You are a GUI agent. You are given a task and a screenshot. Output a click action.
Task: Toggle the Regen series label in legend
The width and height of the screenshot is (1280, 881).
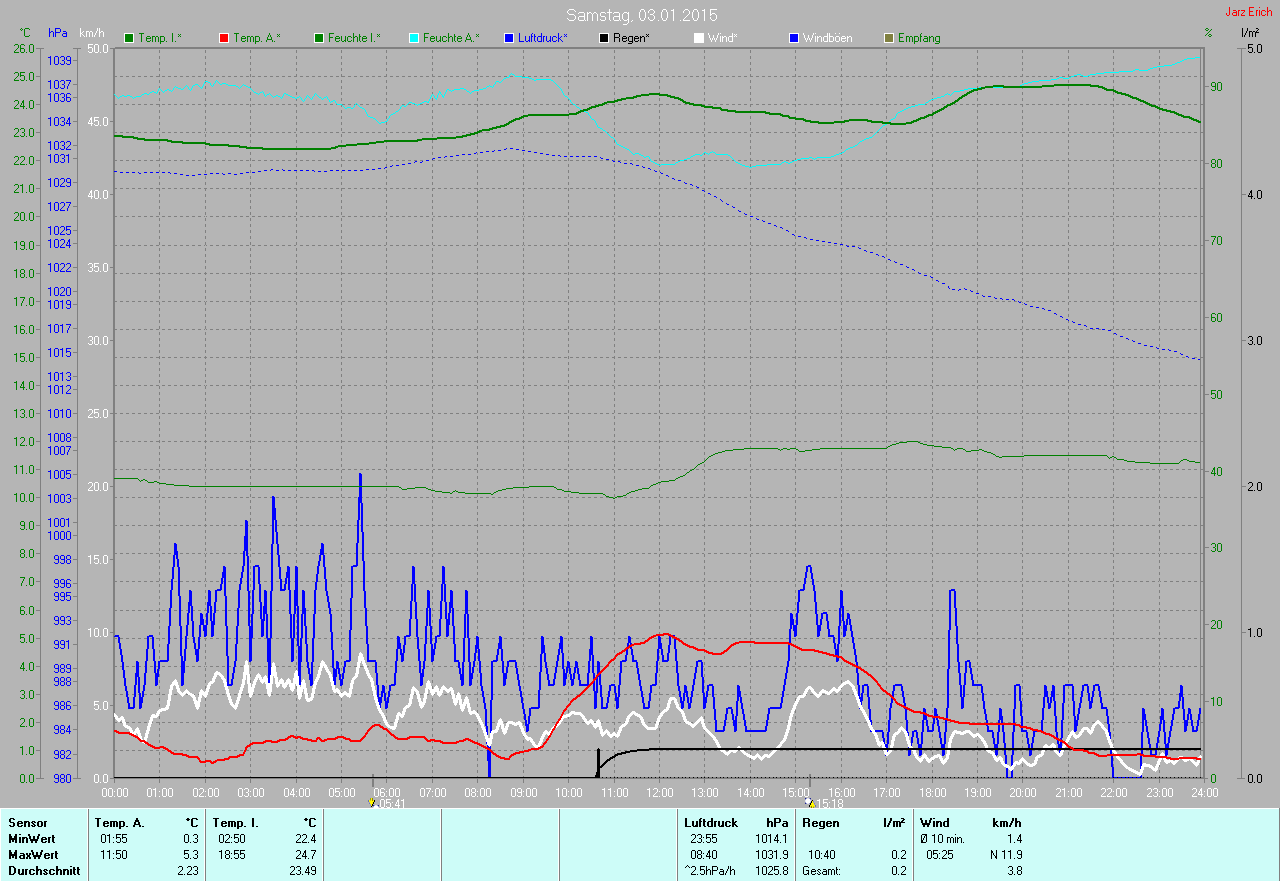click(x=631, y=38)
